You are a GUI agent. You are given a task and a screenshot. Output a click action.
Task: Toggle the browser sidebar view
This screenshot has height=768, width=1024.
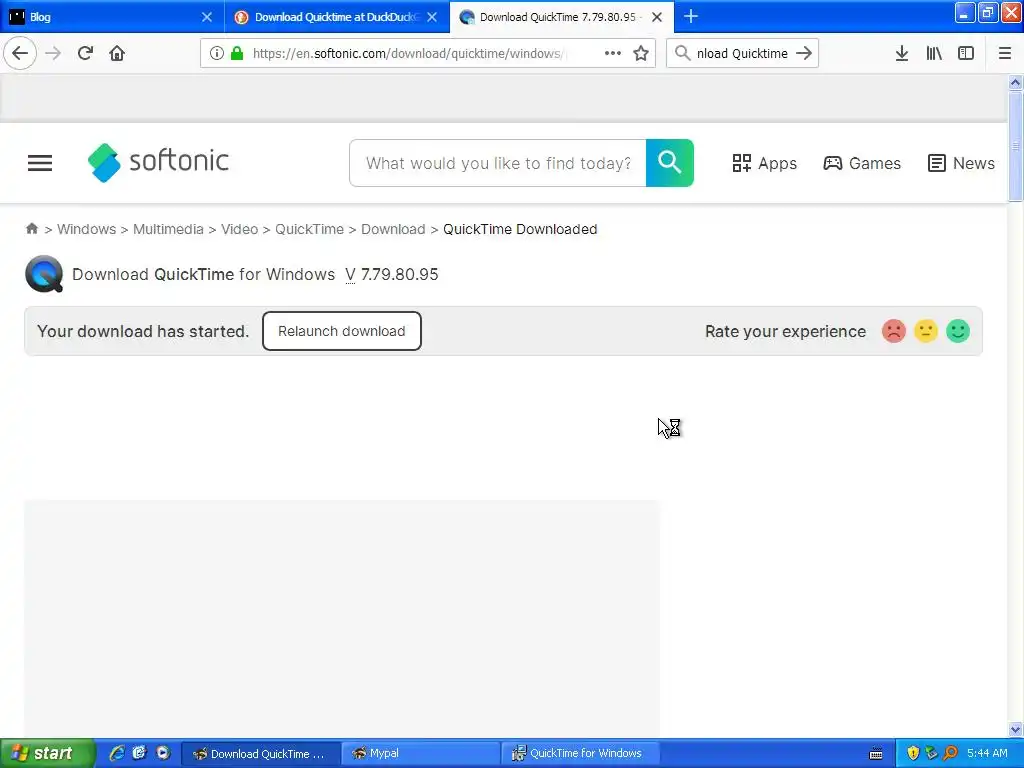(x=966, y=53)
